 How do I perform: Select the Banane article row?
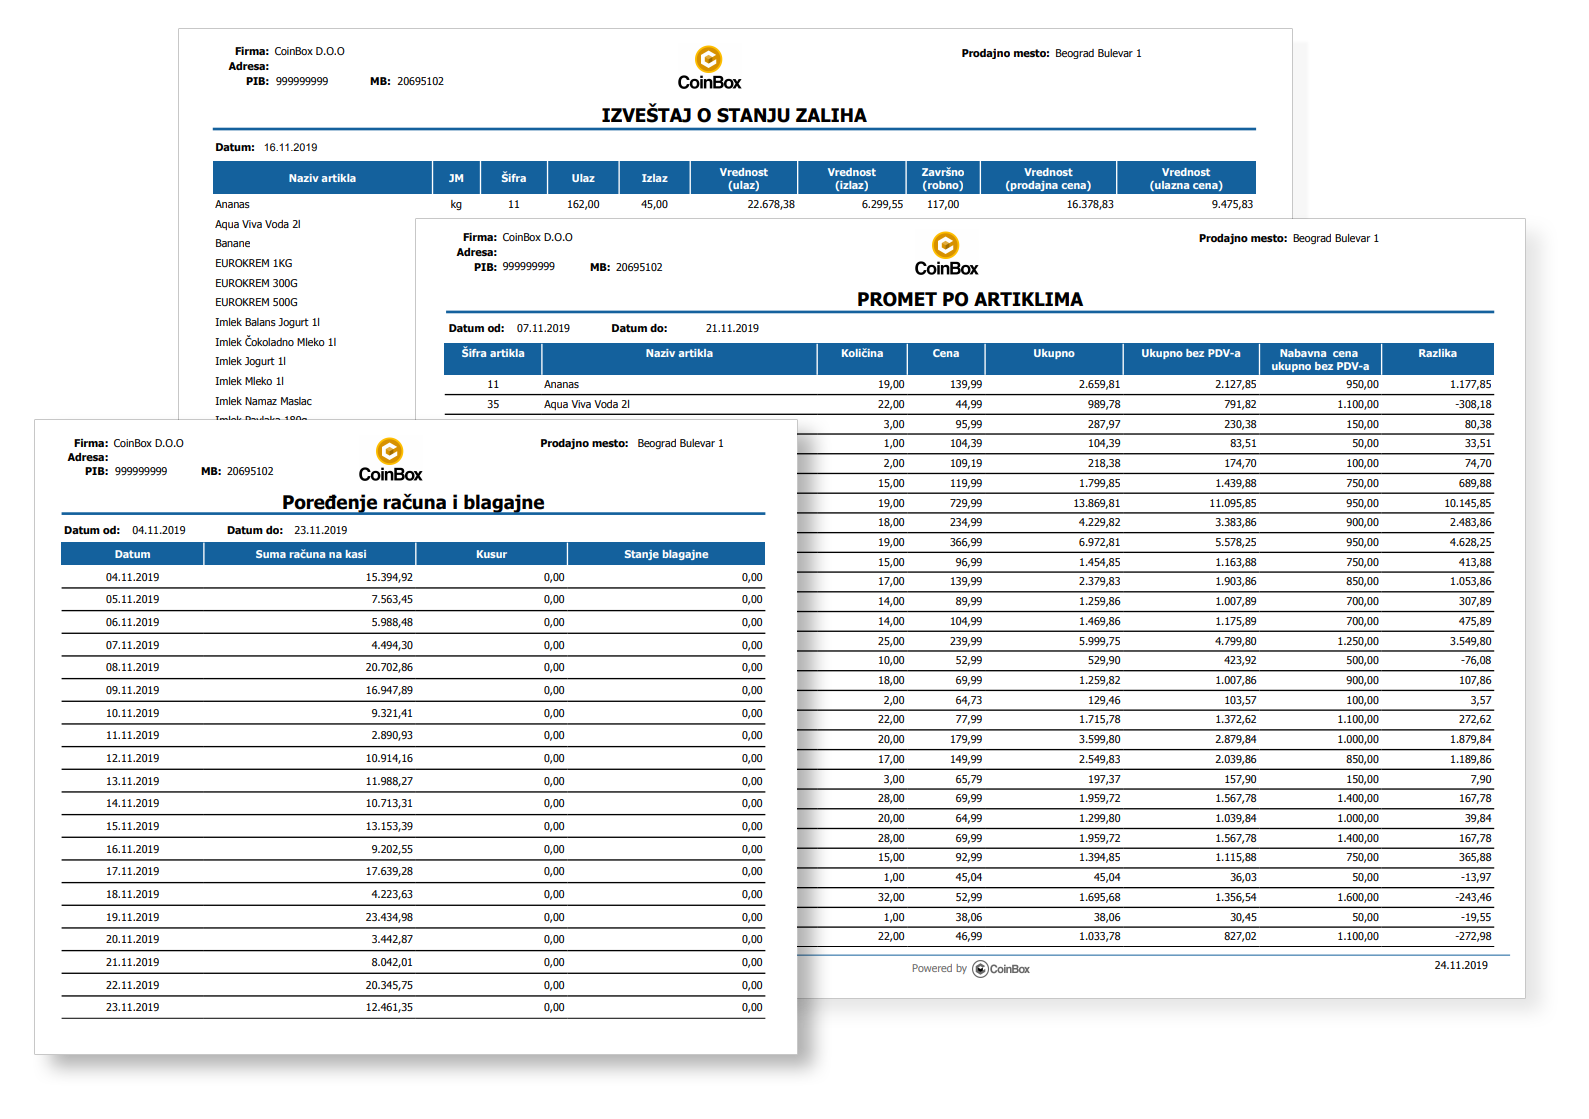coord(233,243)
